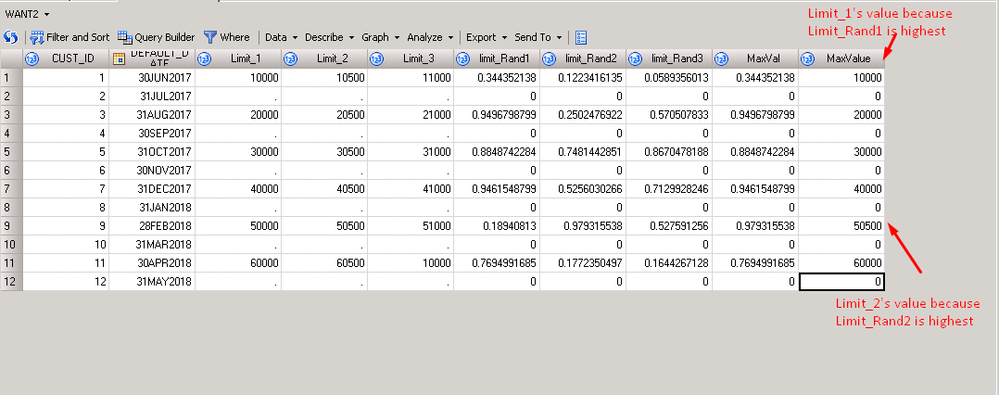Select the limit_Rand1 column header
Screen dimensions: 999x395
(496, 59)
